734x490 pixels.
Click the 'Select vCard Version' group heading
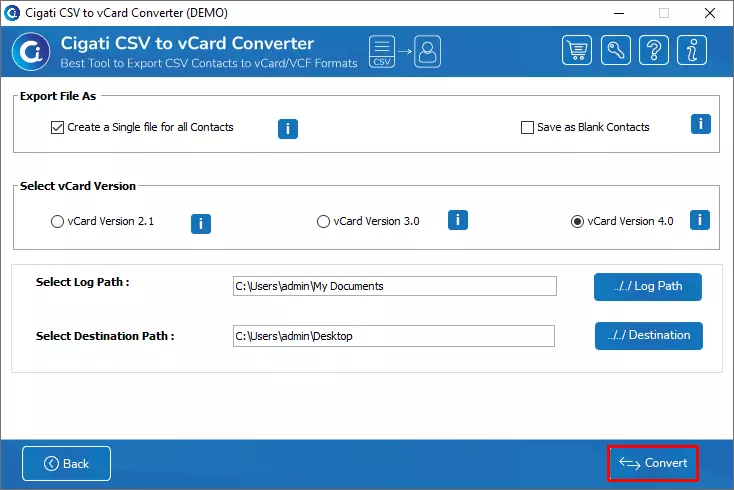pyautogui.click(x=78, y=186)
